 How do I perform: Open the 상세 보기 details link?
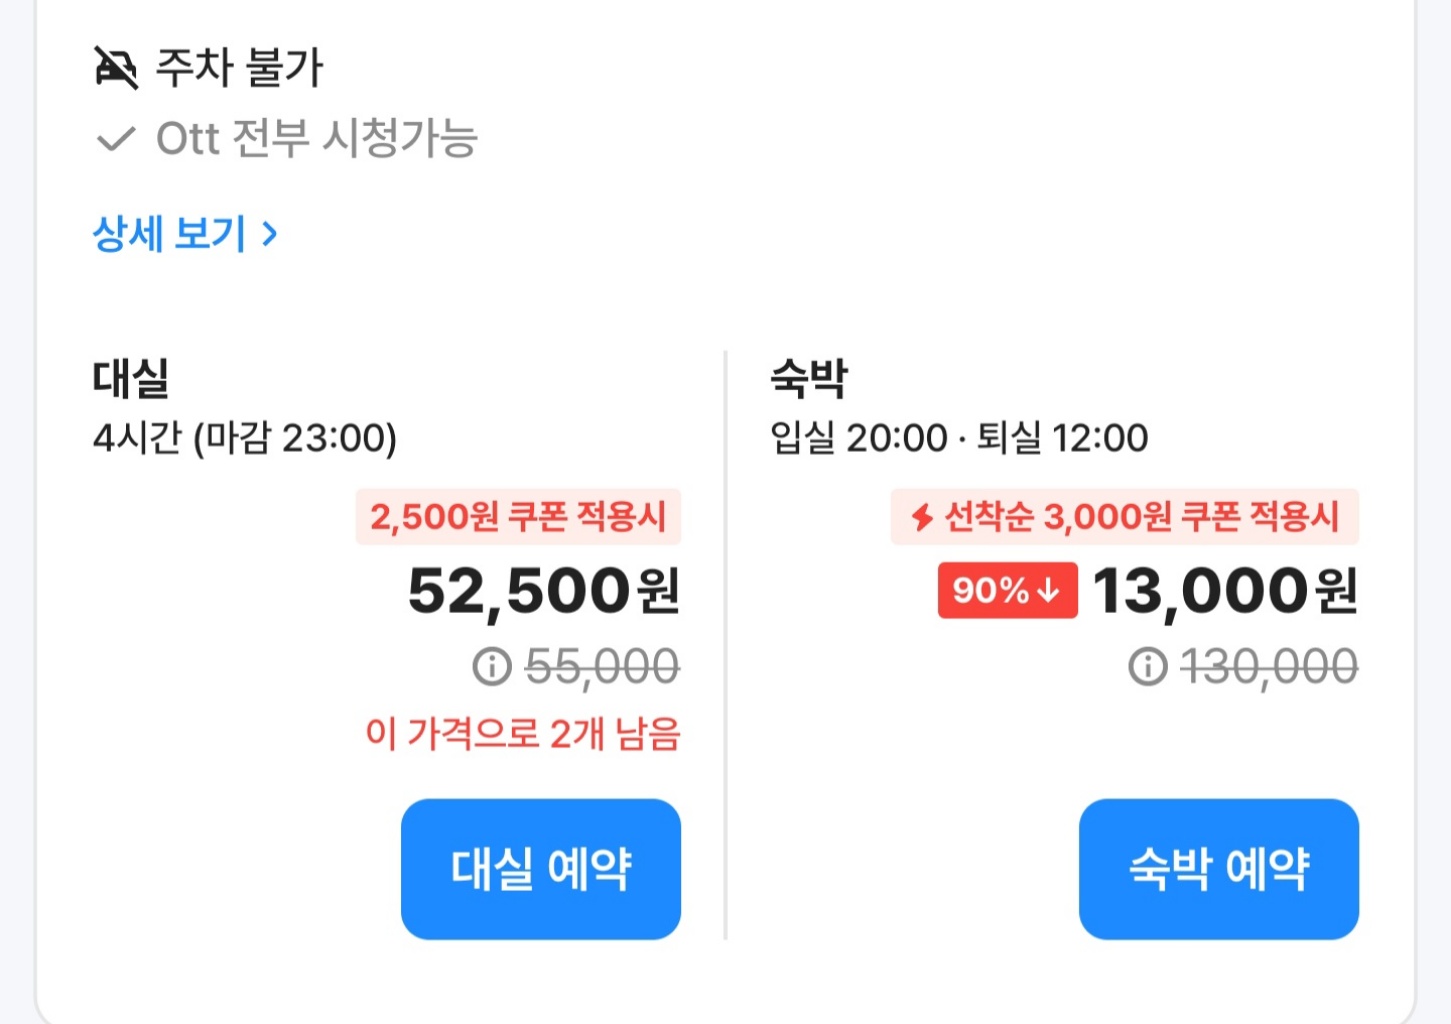point(170,234)
